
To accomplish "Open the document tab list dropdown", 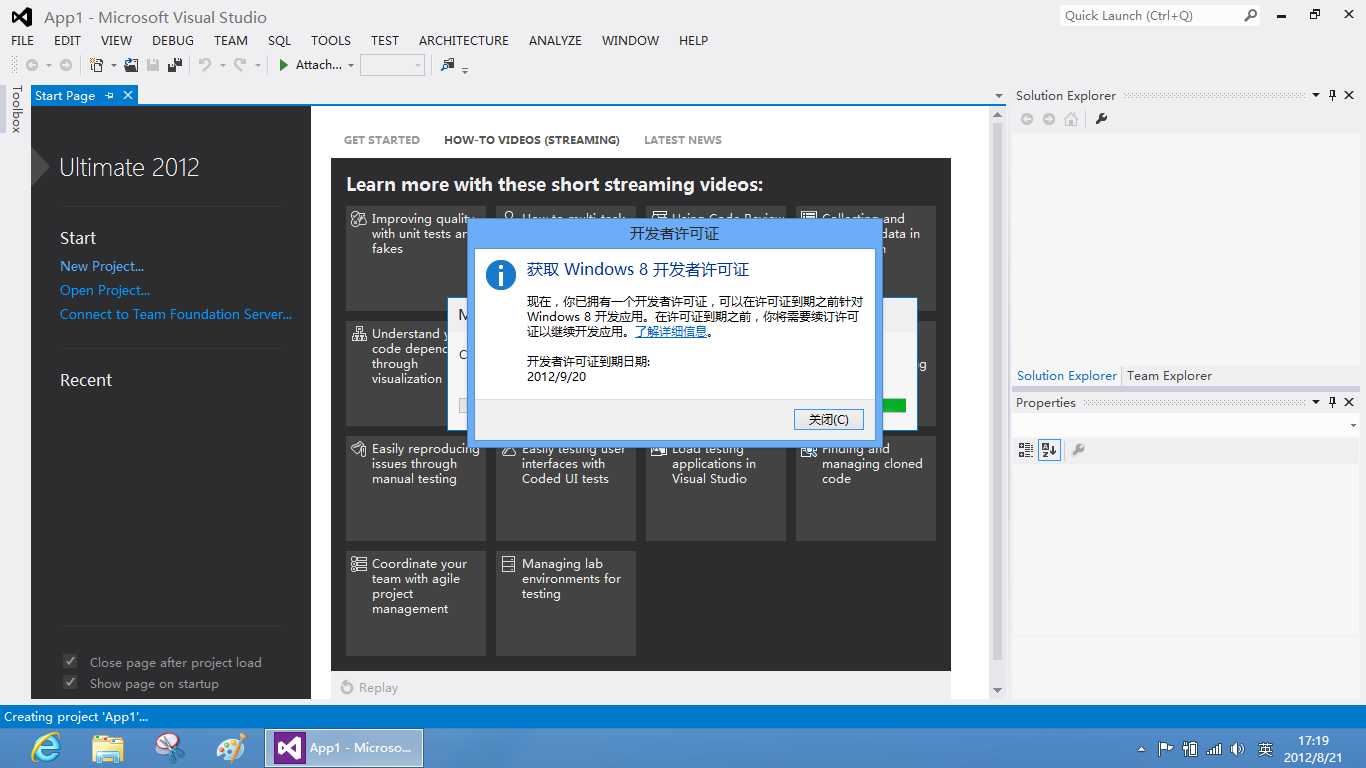I will (x=998, y=96).
